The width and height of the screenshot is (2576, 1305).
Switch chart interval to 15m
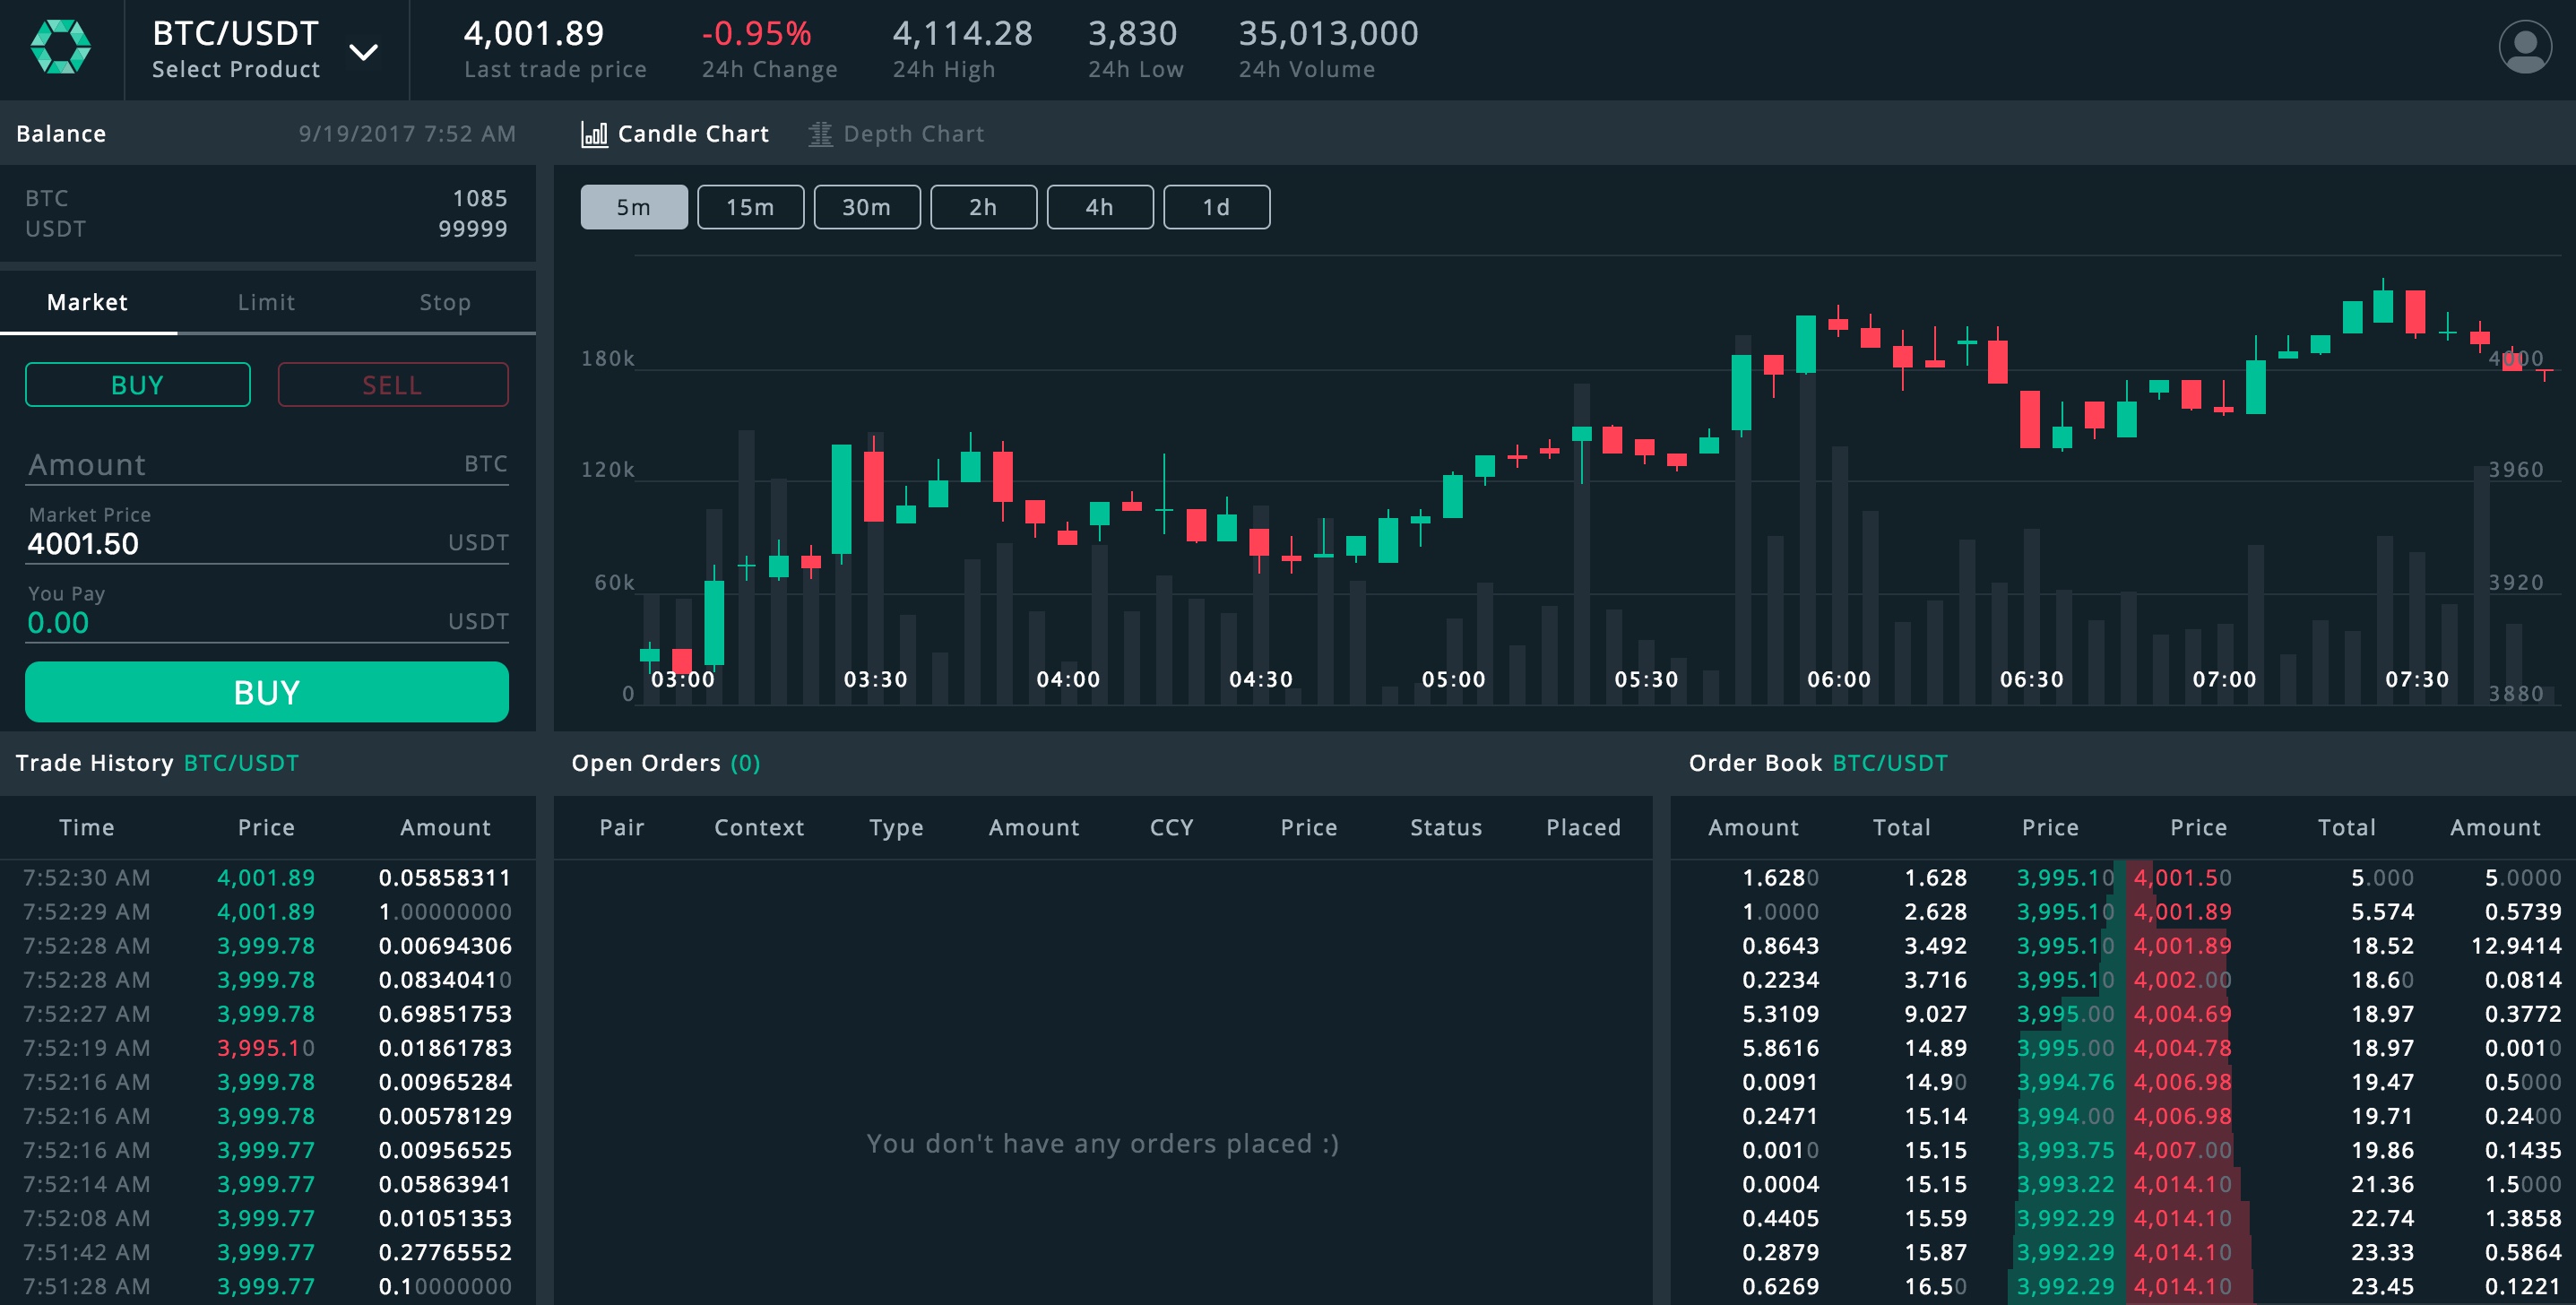750,207
